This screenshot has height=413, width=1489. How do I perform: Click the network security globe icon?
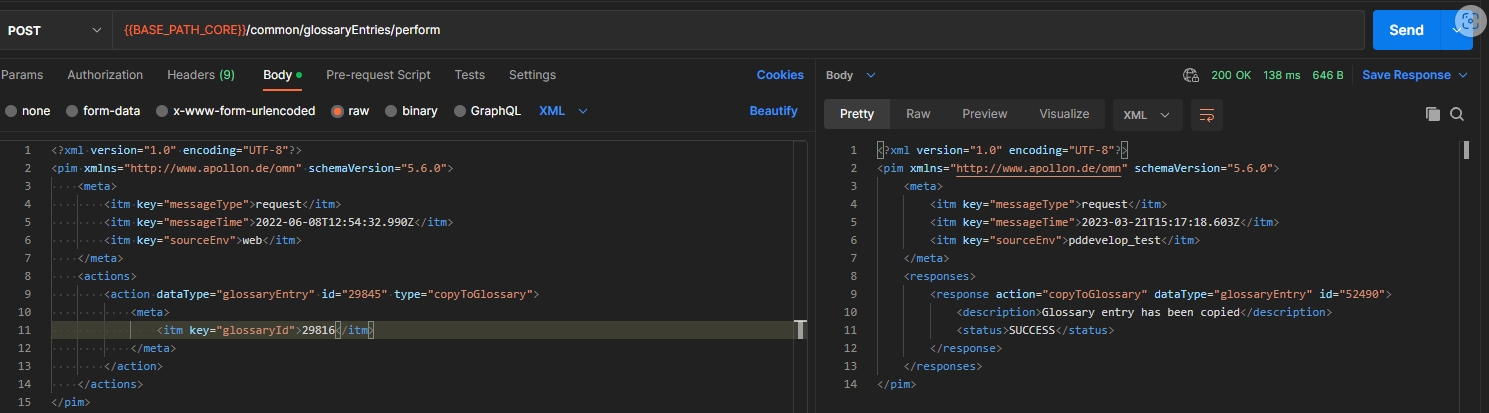click(1190, 75)
